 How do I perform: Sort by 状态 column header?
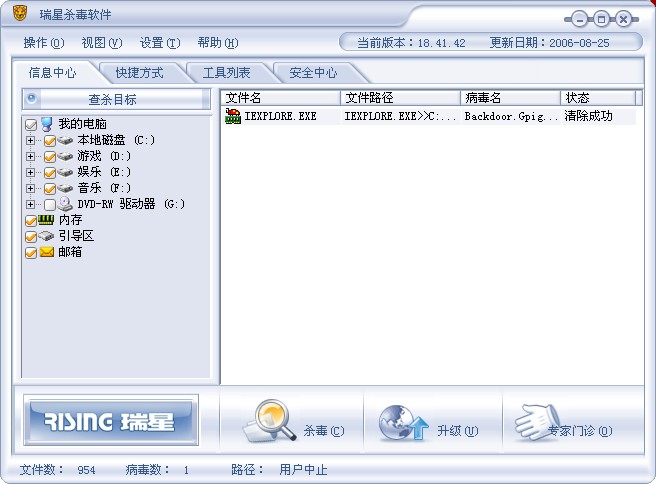pos(598,98)
